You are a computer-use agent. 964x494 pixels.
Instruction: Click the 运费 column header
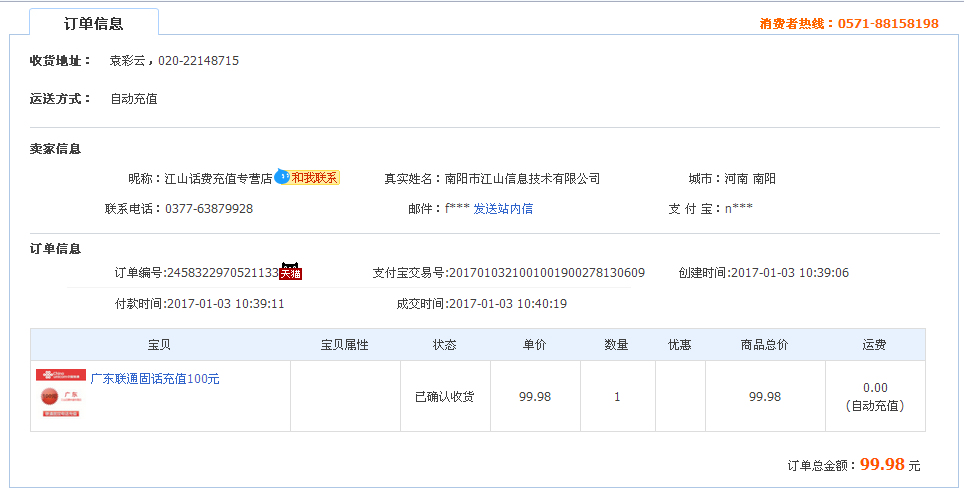coord(875,345)
